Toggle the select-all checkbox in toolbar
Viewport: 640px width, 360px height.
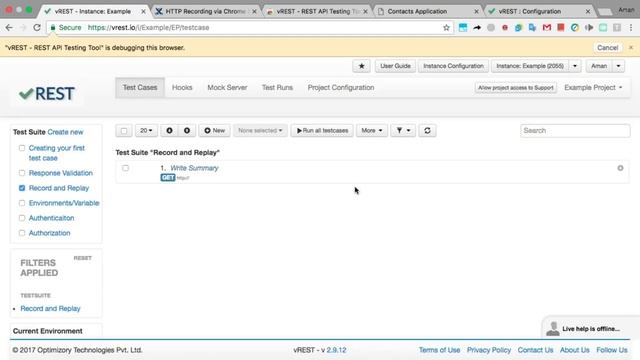click(x=124, y=131)
